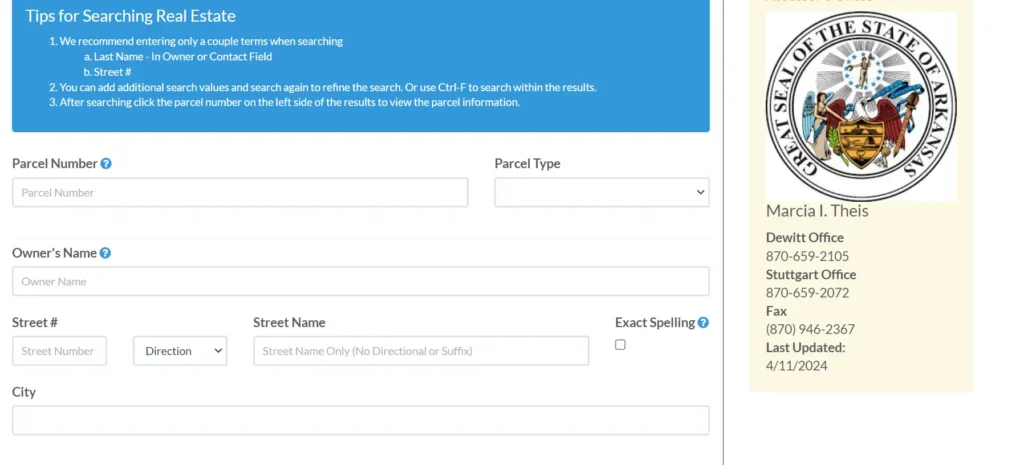
Task: Enable the Exact Spelling checkbox
Action: tap(620, 345)
